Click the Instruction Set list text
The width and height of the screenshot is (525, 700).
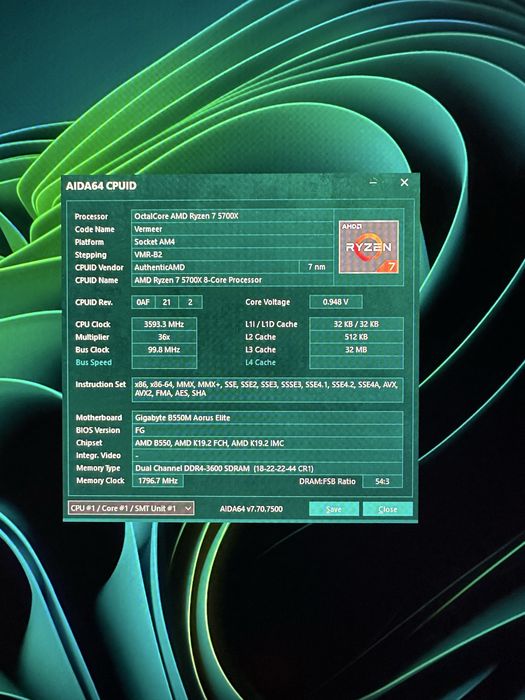point(266,388)
